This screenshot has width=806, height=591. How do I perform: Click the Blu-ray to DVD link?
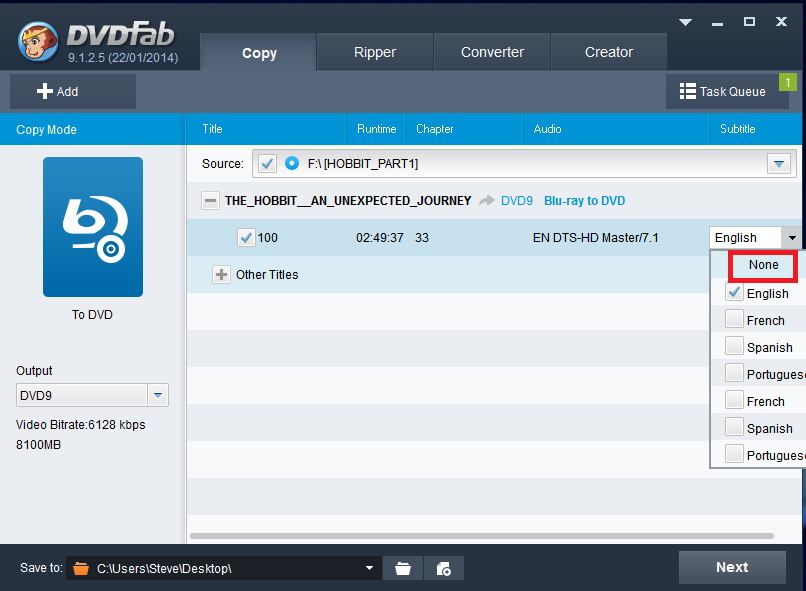tap(584, 200)
